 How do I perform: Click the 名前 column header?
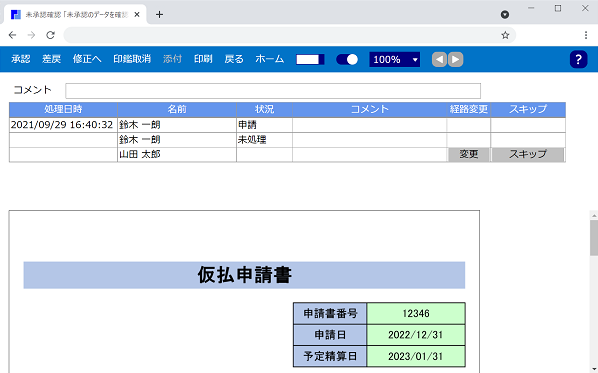point(177,110)
